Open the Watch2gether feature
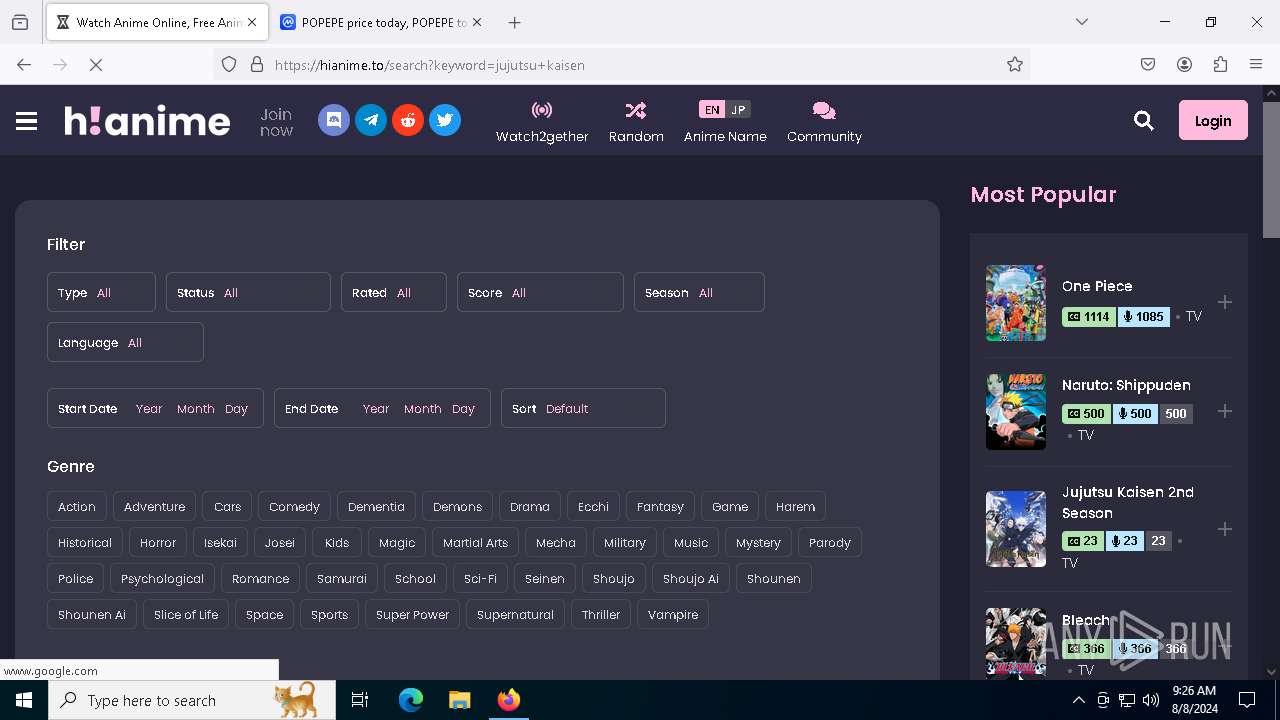Viewport: 1280px width, 720px height. (x=542, y=122)
